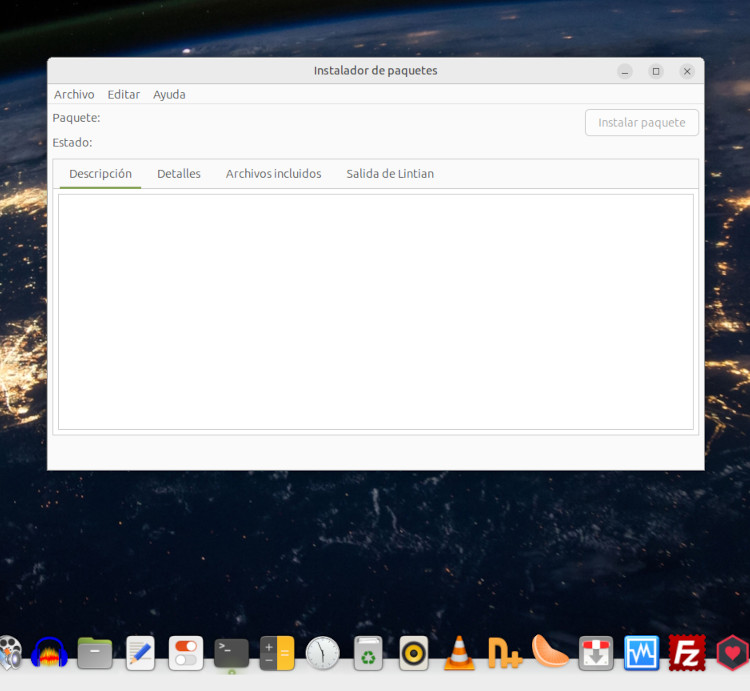Launch VLC media player cone icon
750x691 pixels.
(x=459, y=653)
